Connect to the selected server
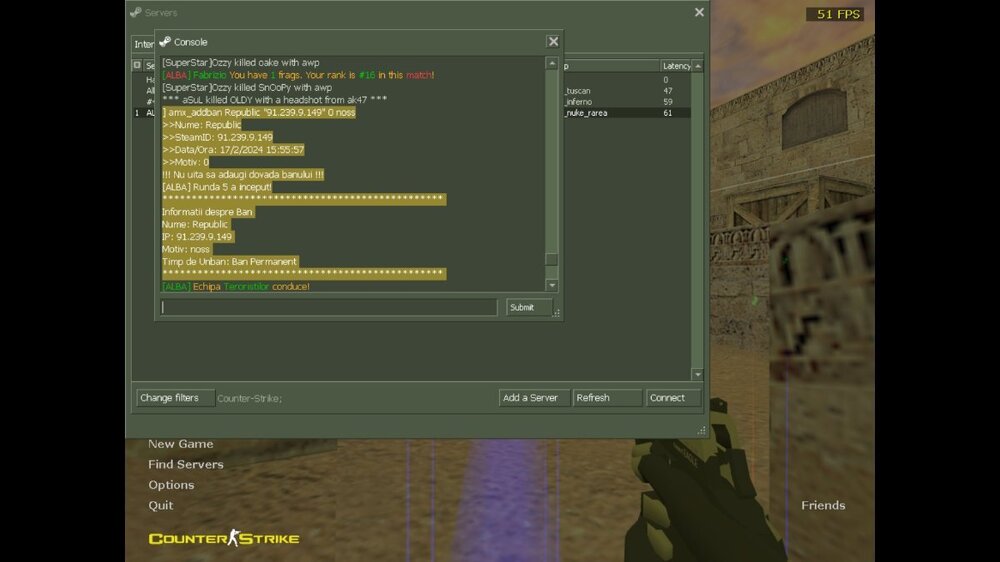Viewport: 1000px width, 562px height. (x=672, y=398)
